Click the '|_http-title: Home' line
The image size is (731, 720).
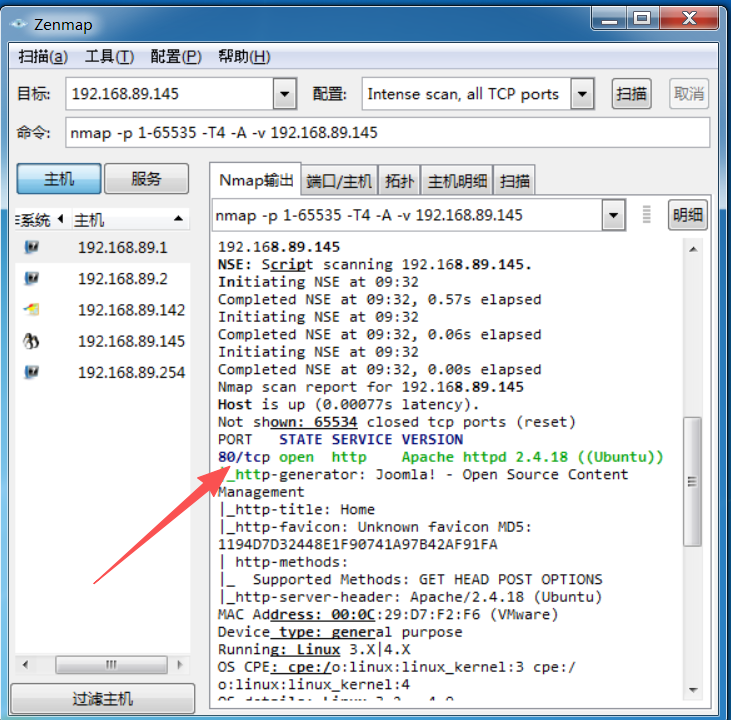(x=297, y=509)
